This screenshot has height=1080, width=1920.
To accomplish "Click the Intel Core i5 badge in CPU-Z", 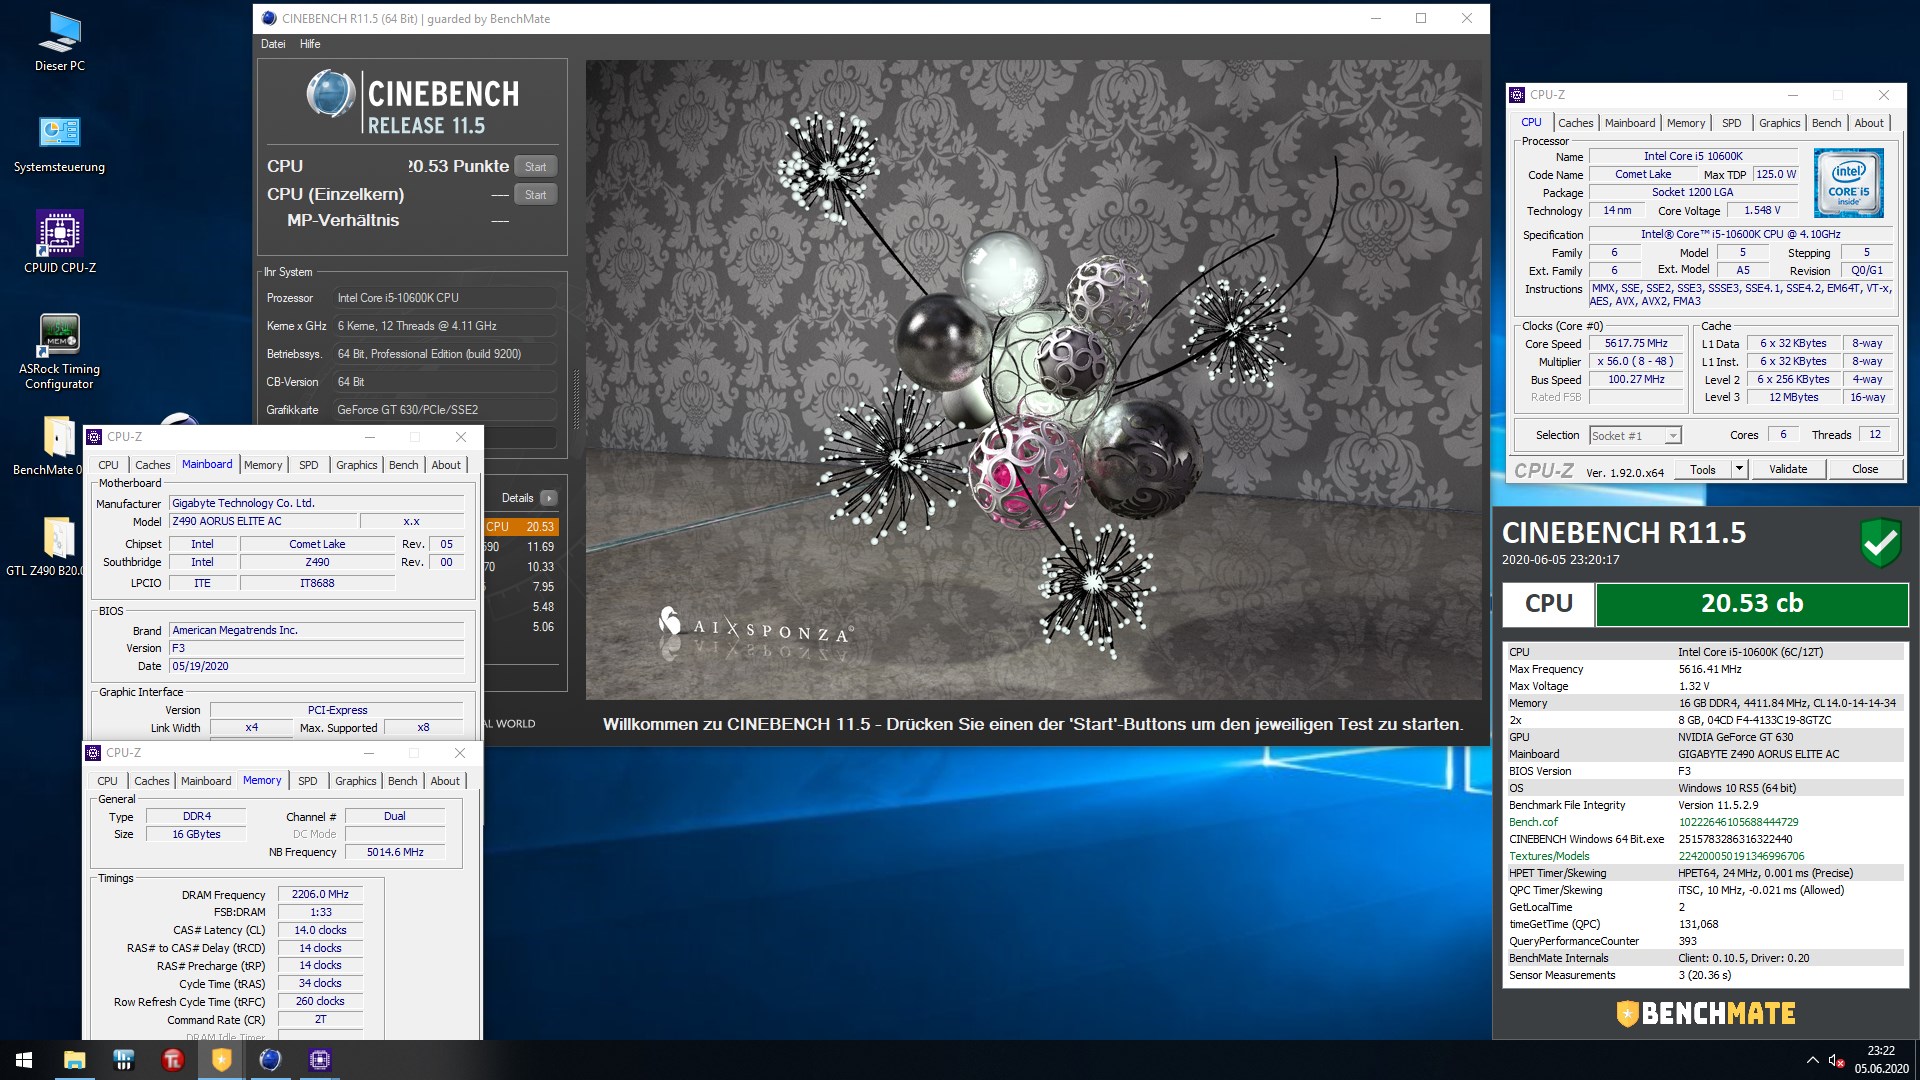I will pos(1849,183).
